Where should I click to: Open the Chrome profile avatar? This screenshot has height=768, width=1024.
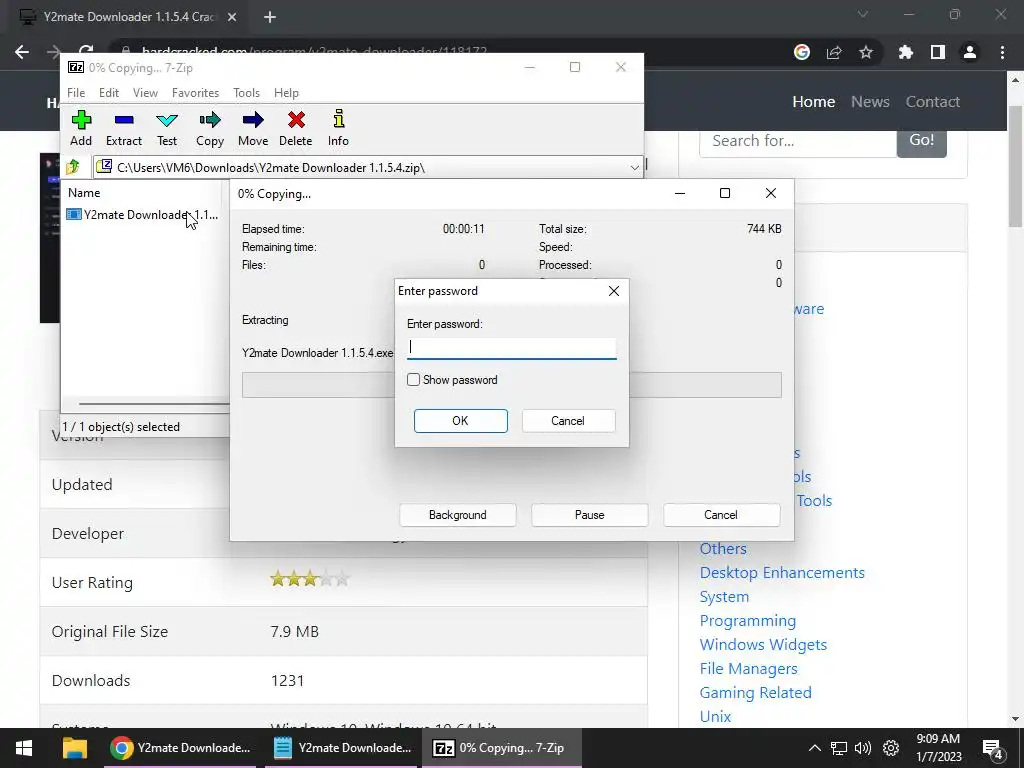pos(970,52)
